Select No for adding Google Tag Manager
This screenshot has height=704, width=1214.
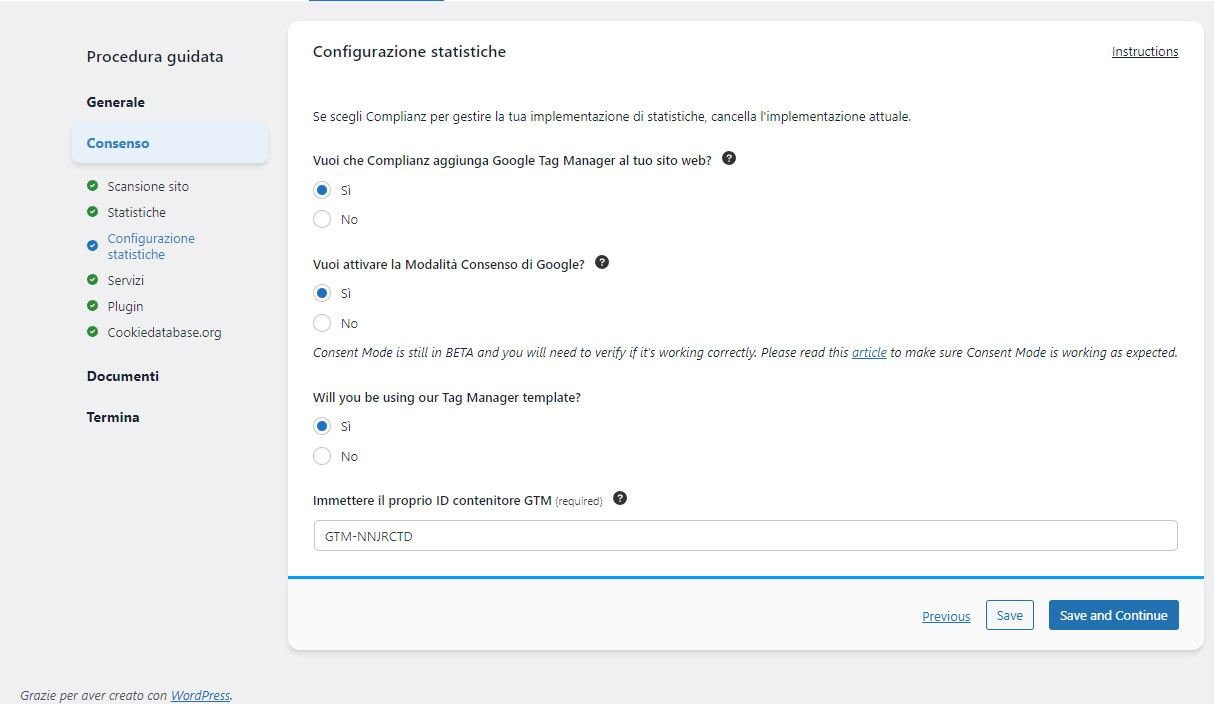tap(322, 219)
